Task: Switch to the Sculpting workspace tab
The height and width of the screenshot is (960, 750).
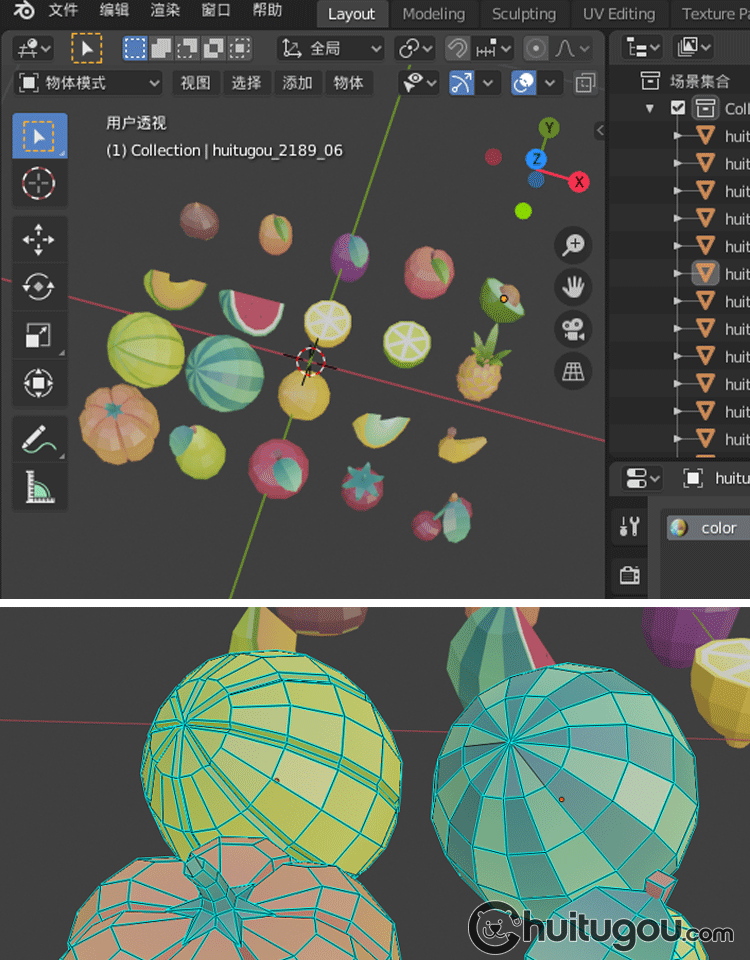Action: [523, 14]
